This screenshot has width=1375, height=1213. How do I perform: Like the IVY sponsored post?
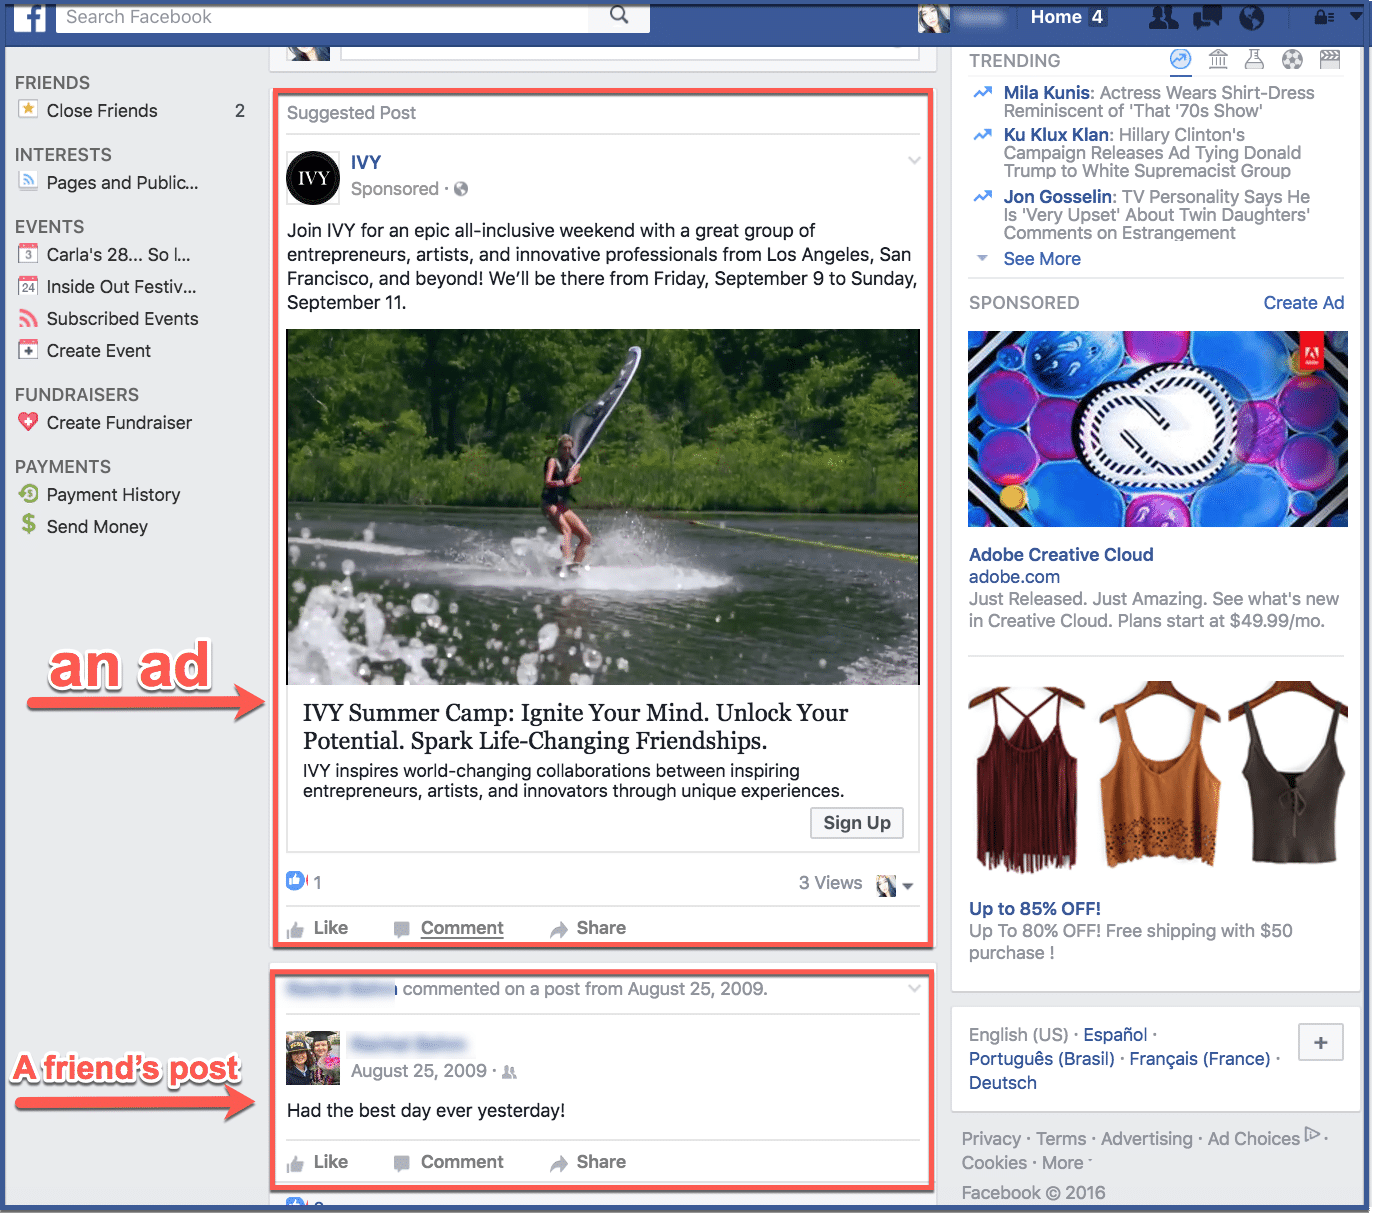318,928
